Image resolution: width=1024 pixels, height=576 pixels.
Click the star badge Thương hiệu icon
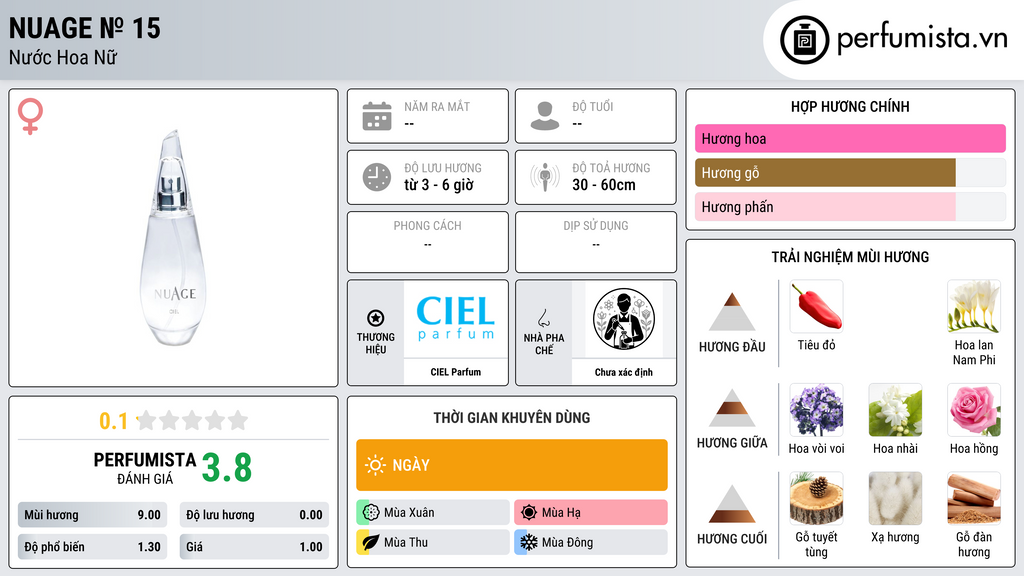tap(376, 318)
